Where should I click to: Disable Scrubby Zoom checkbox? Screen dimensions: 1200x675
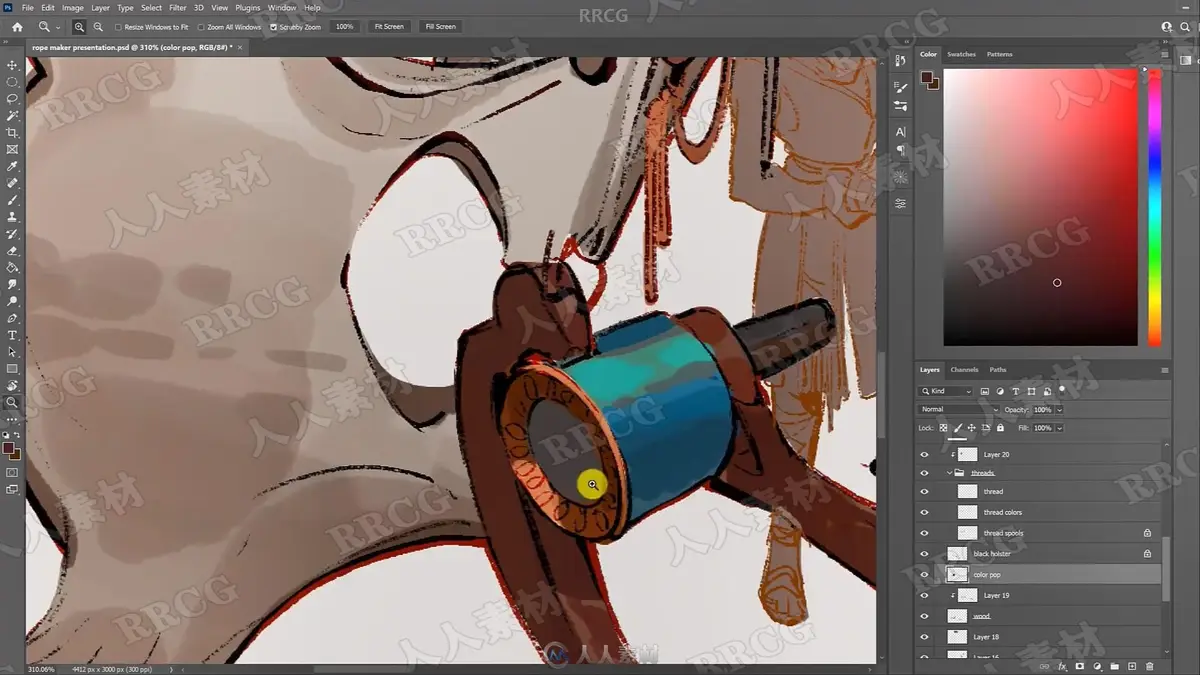point(274,27)
